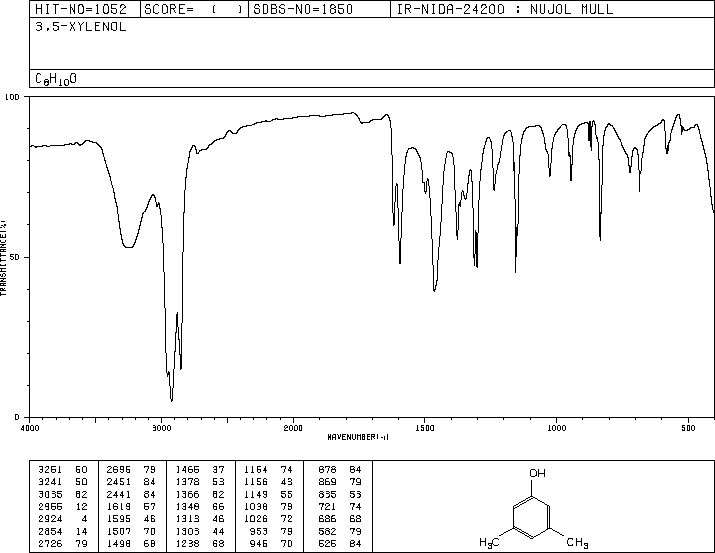The width and height of the screenshot is (715, 553).
Task: Click the OH group on the structure
Action: pos(537,473)
